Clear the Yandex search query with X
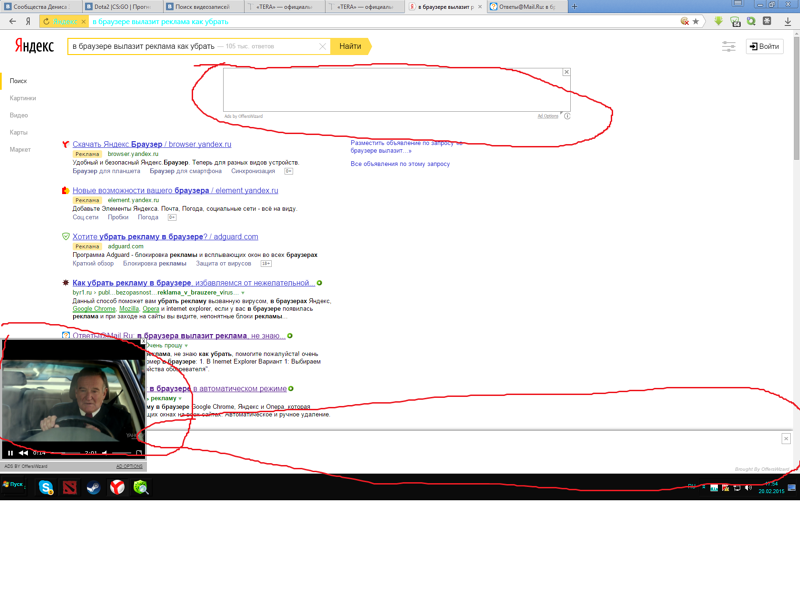This screenshot has height=600, width=800. (322, 47)
